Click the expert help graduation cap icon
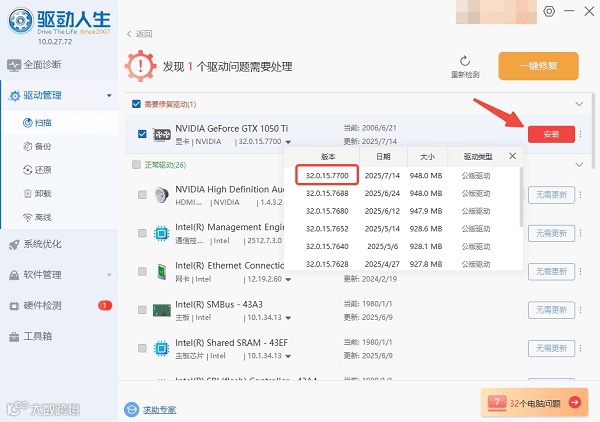Image resolution: width=600 pixels, height=422 pixels. click(132, 409)
